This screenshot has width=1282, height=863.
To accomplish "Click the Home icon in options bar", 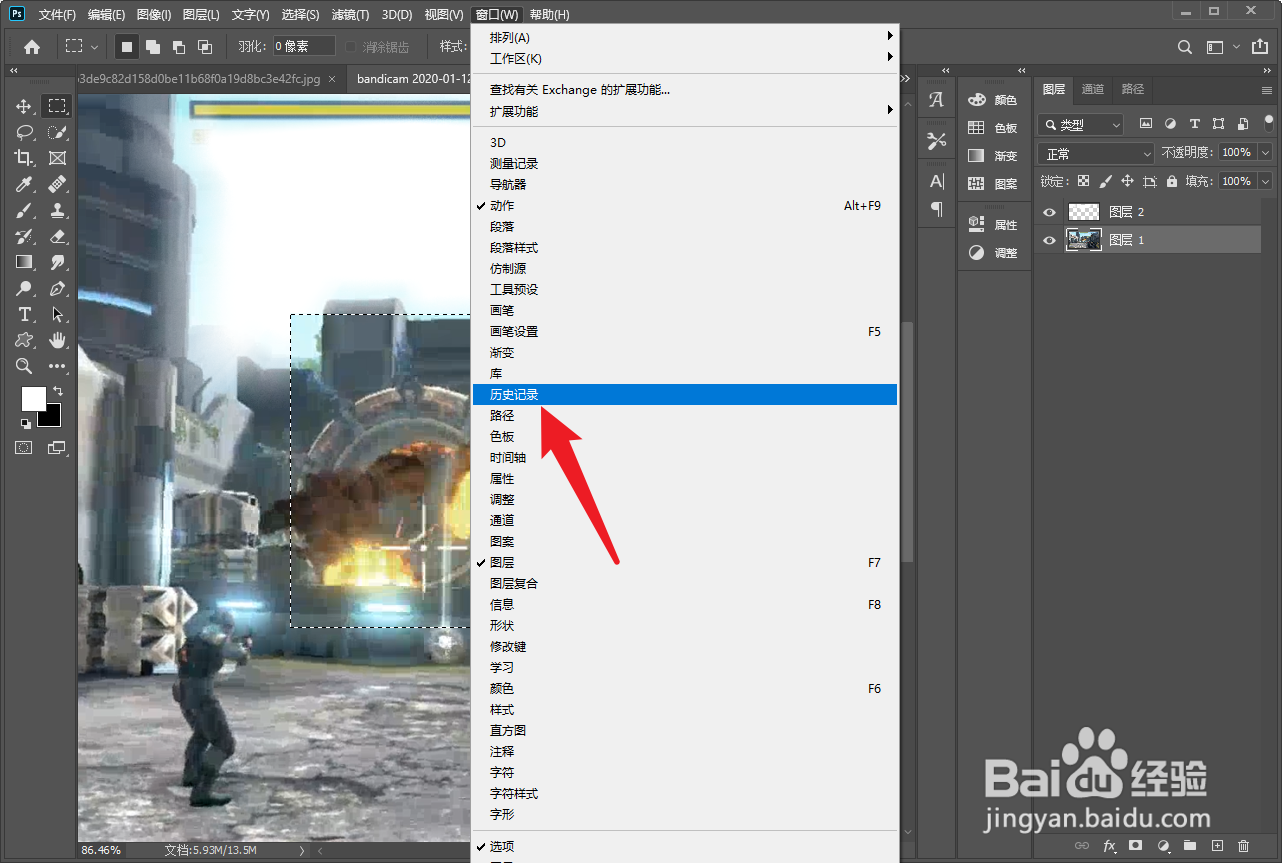I will (32, 46).
